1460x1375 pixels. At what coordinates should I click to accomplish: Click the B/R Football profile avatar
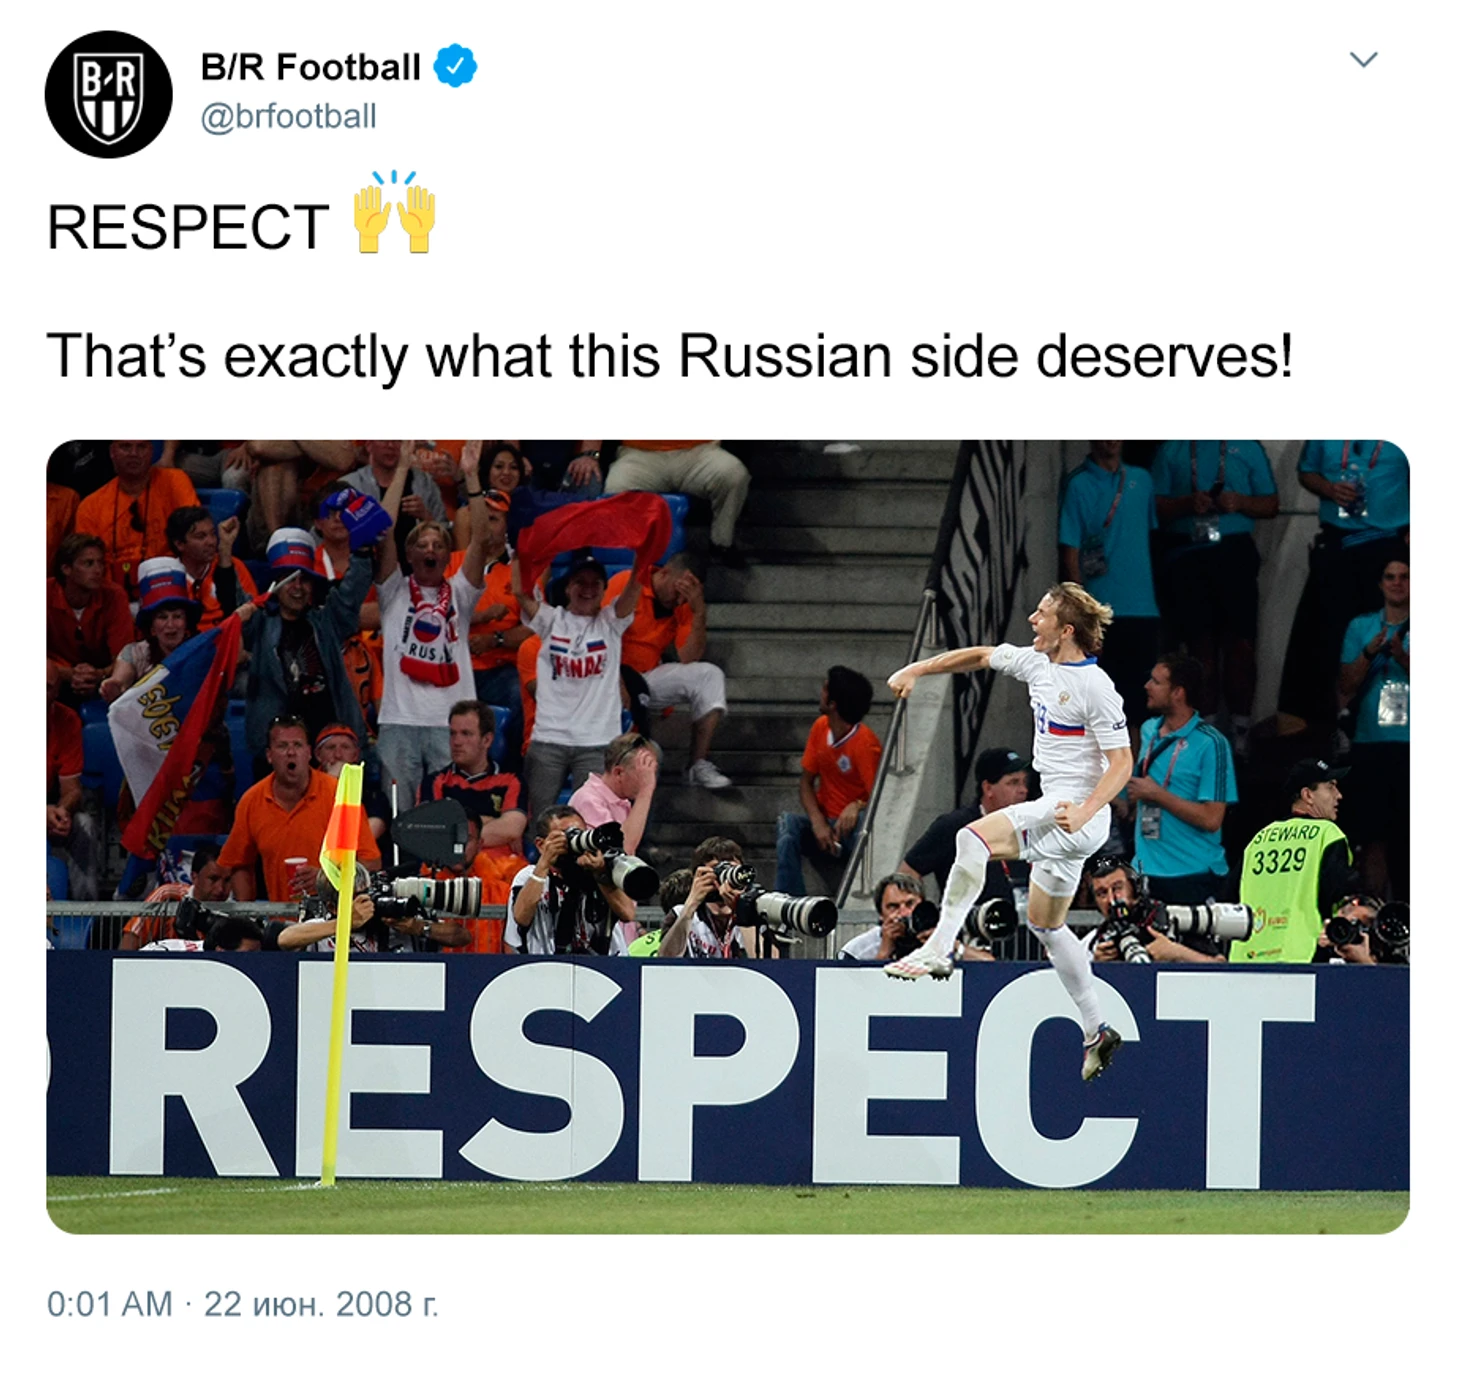(108, 94)
